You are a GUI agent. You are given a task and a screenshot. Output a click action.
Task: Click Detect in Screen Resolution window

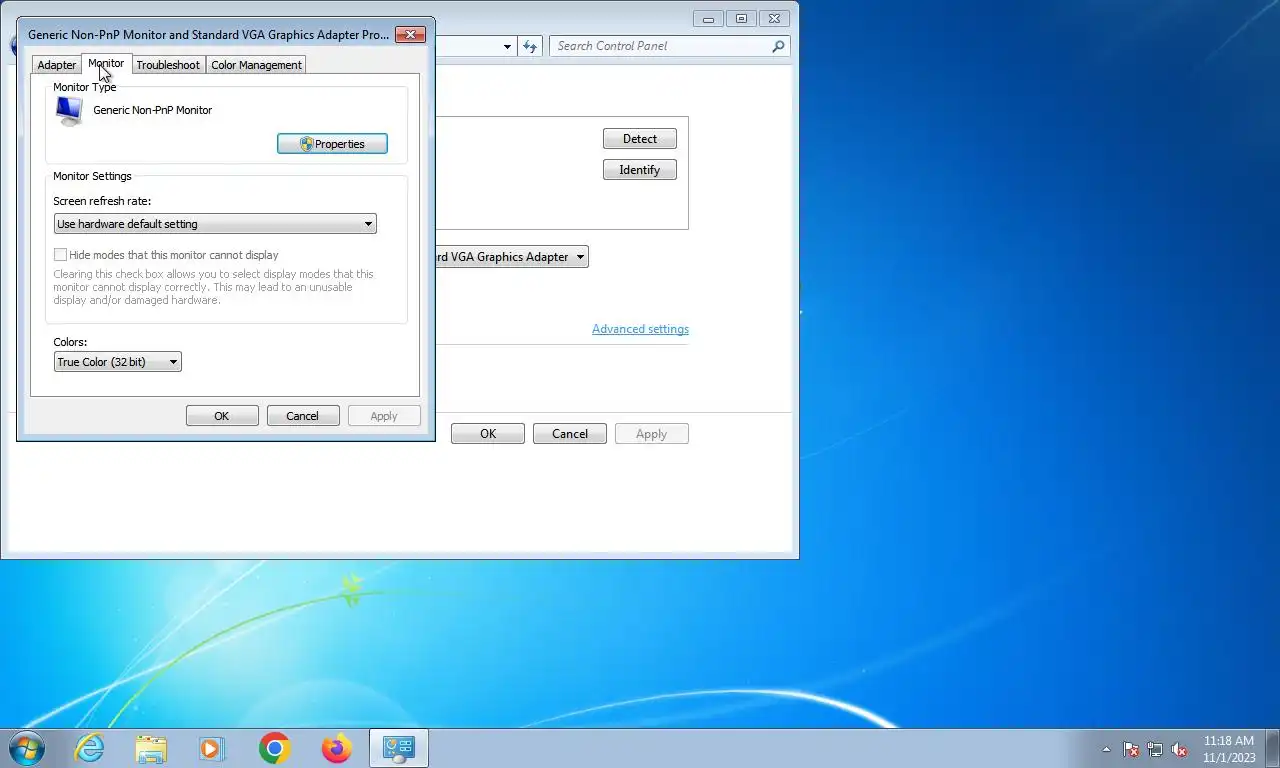(x=640, y=139)
